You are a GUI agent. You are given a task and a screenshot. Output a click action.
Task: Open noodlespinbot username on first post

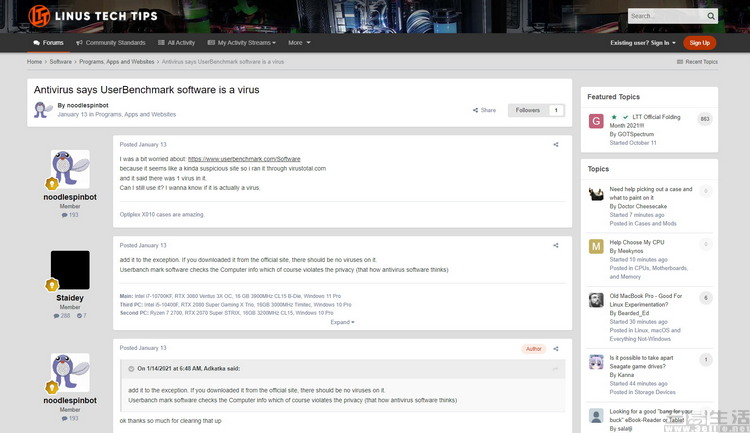tap(70, 197)
